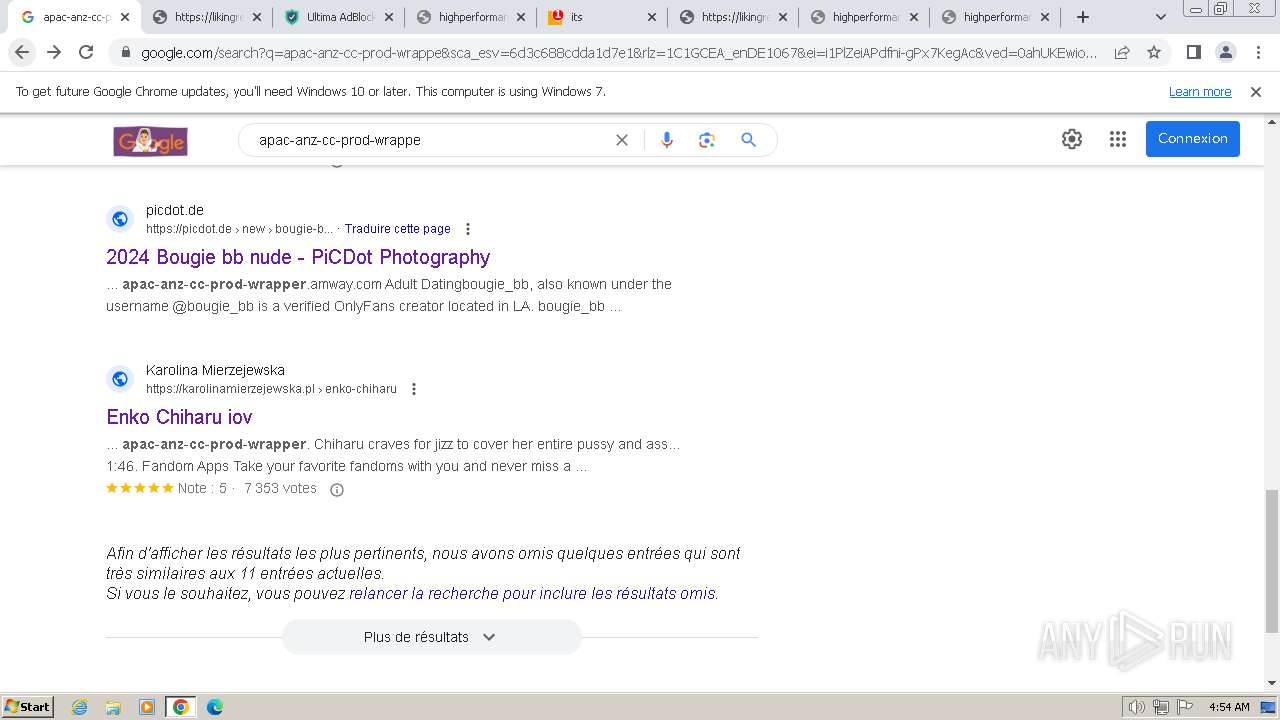Switch to the Ultima AdBlock tab

[x=338, y=17]
